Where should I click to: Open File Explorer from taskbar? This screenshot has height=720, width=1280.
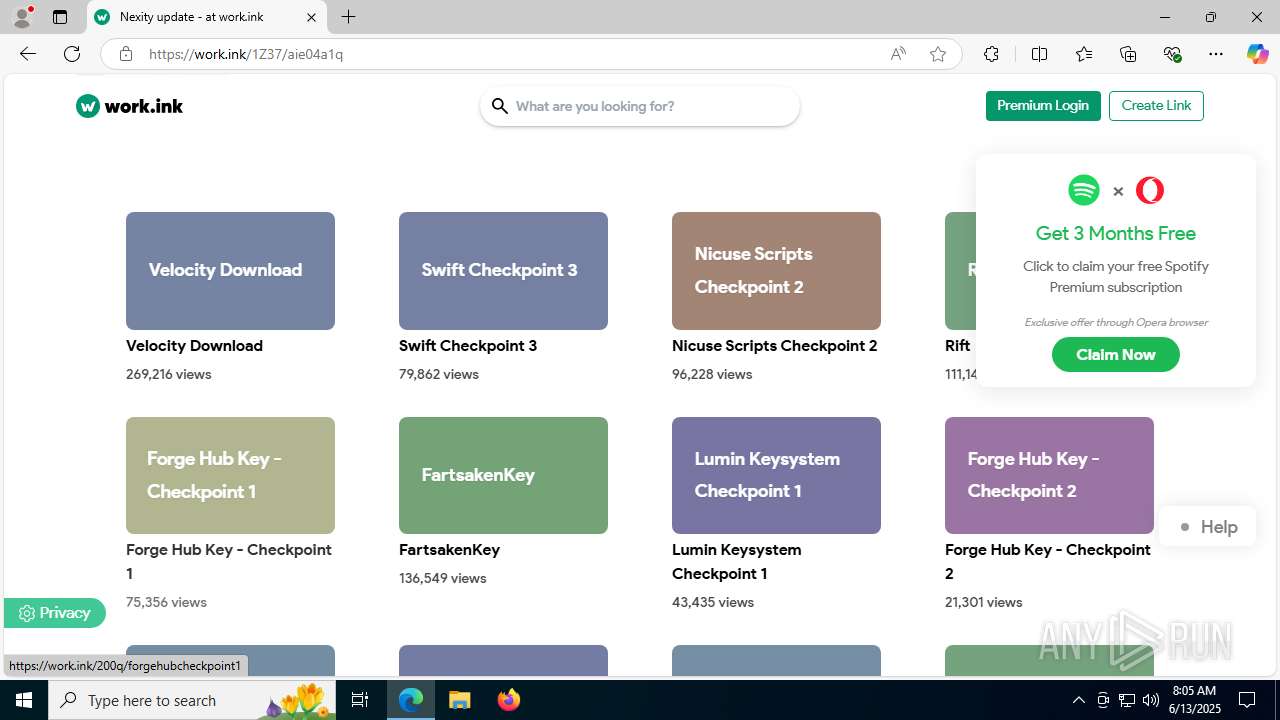coord(459,700)
